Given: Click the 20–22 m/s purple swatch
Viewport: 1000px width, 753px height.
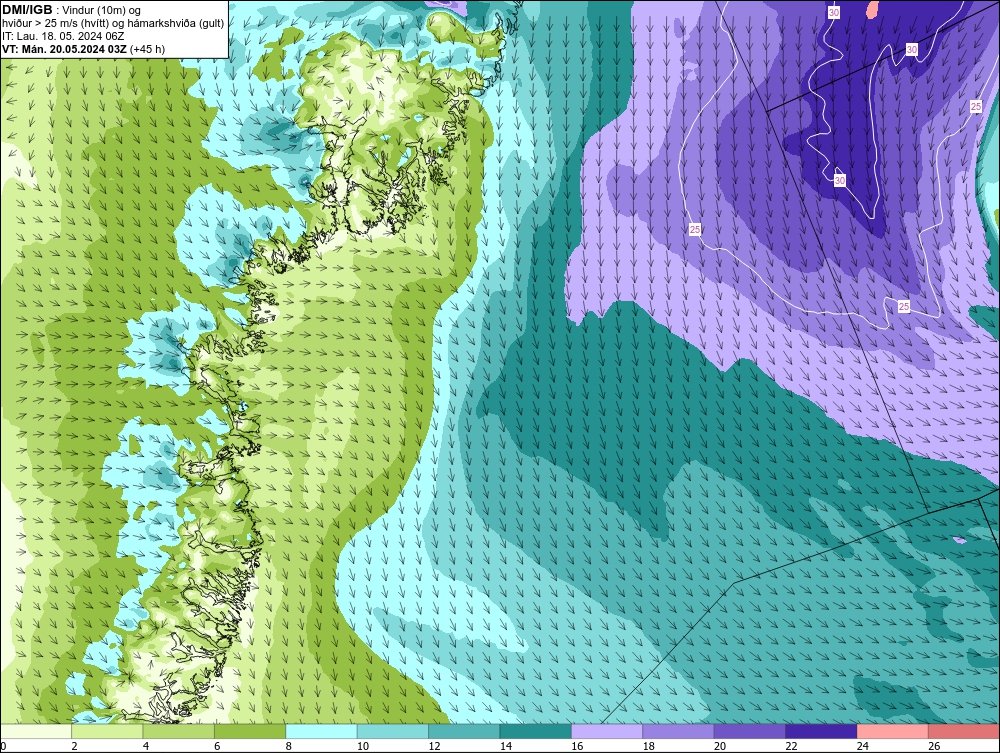Looking at the screenshot, I should click(x=750, y=731).
